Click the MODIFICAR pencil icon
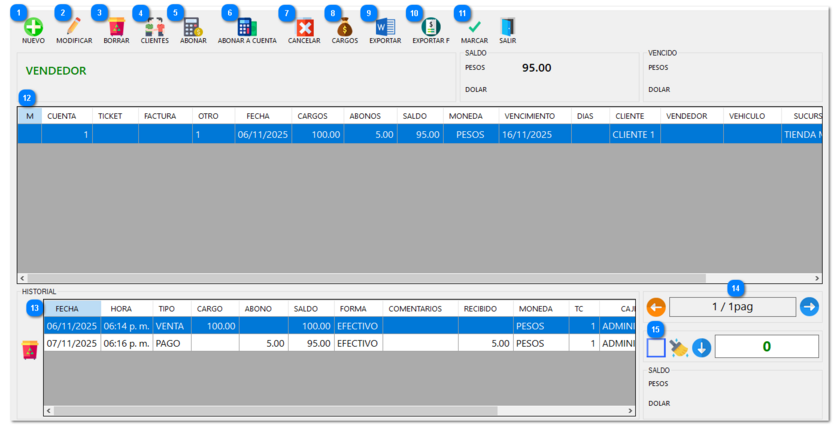Viewport: 834px width, 426px height. 73,27
